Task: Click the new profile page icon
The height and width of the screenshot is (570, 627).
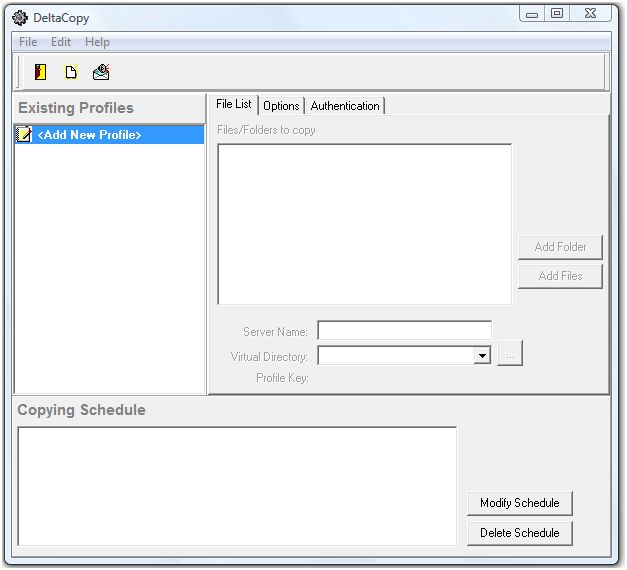Action: pos(71,72)
